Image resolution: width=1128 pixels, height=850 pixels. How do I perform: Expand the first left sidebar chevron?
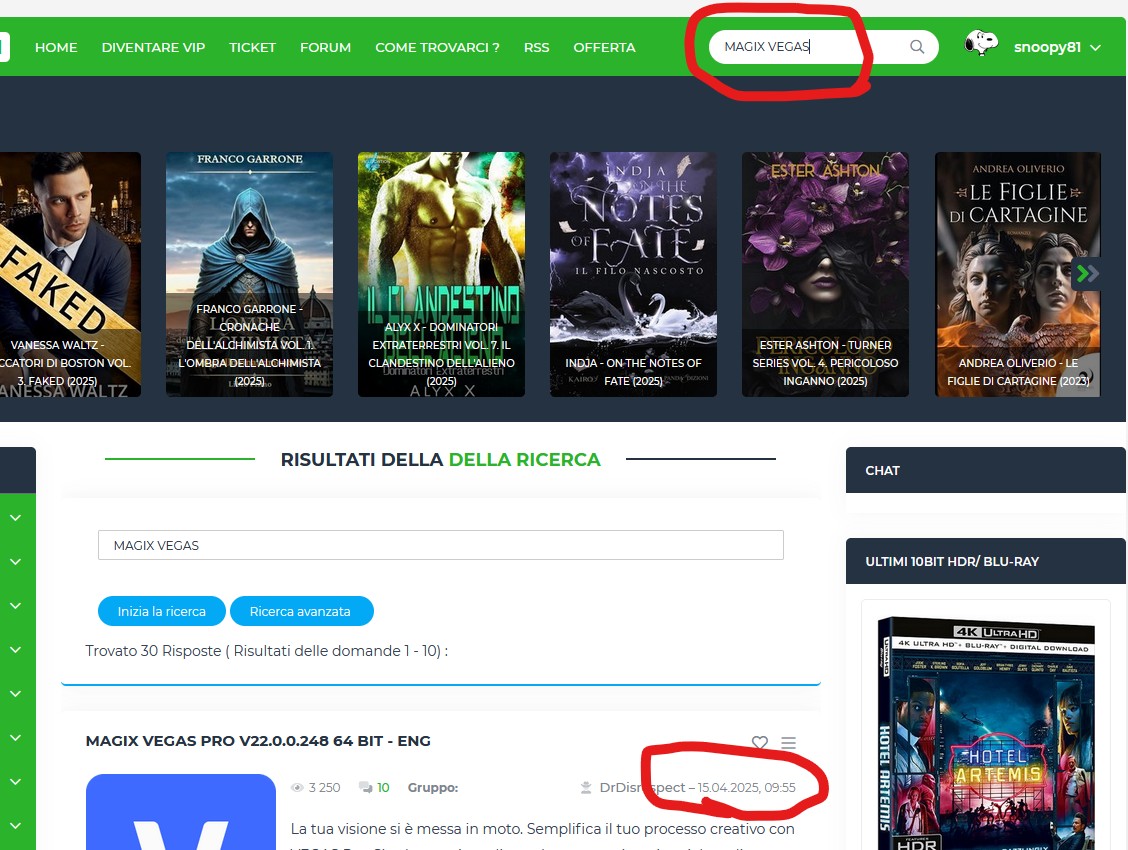click(15, 518)
